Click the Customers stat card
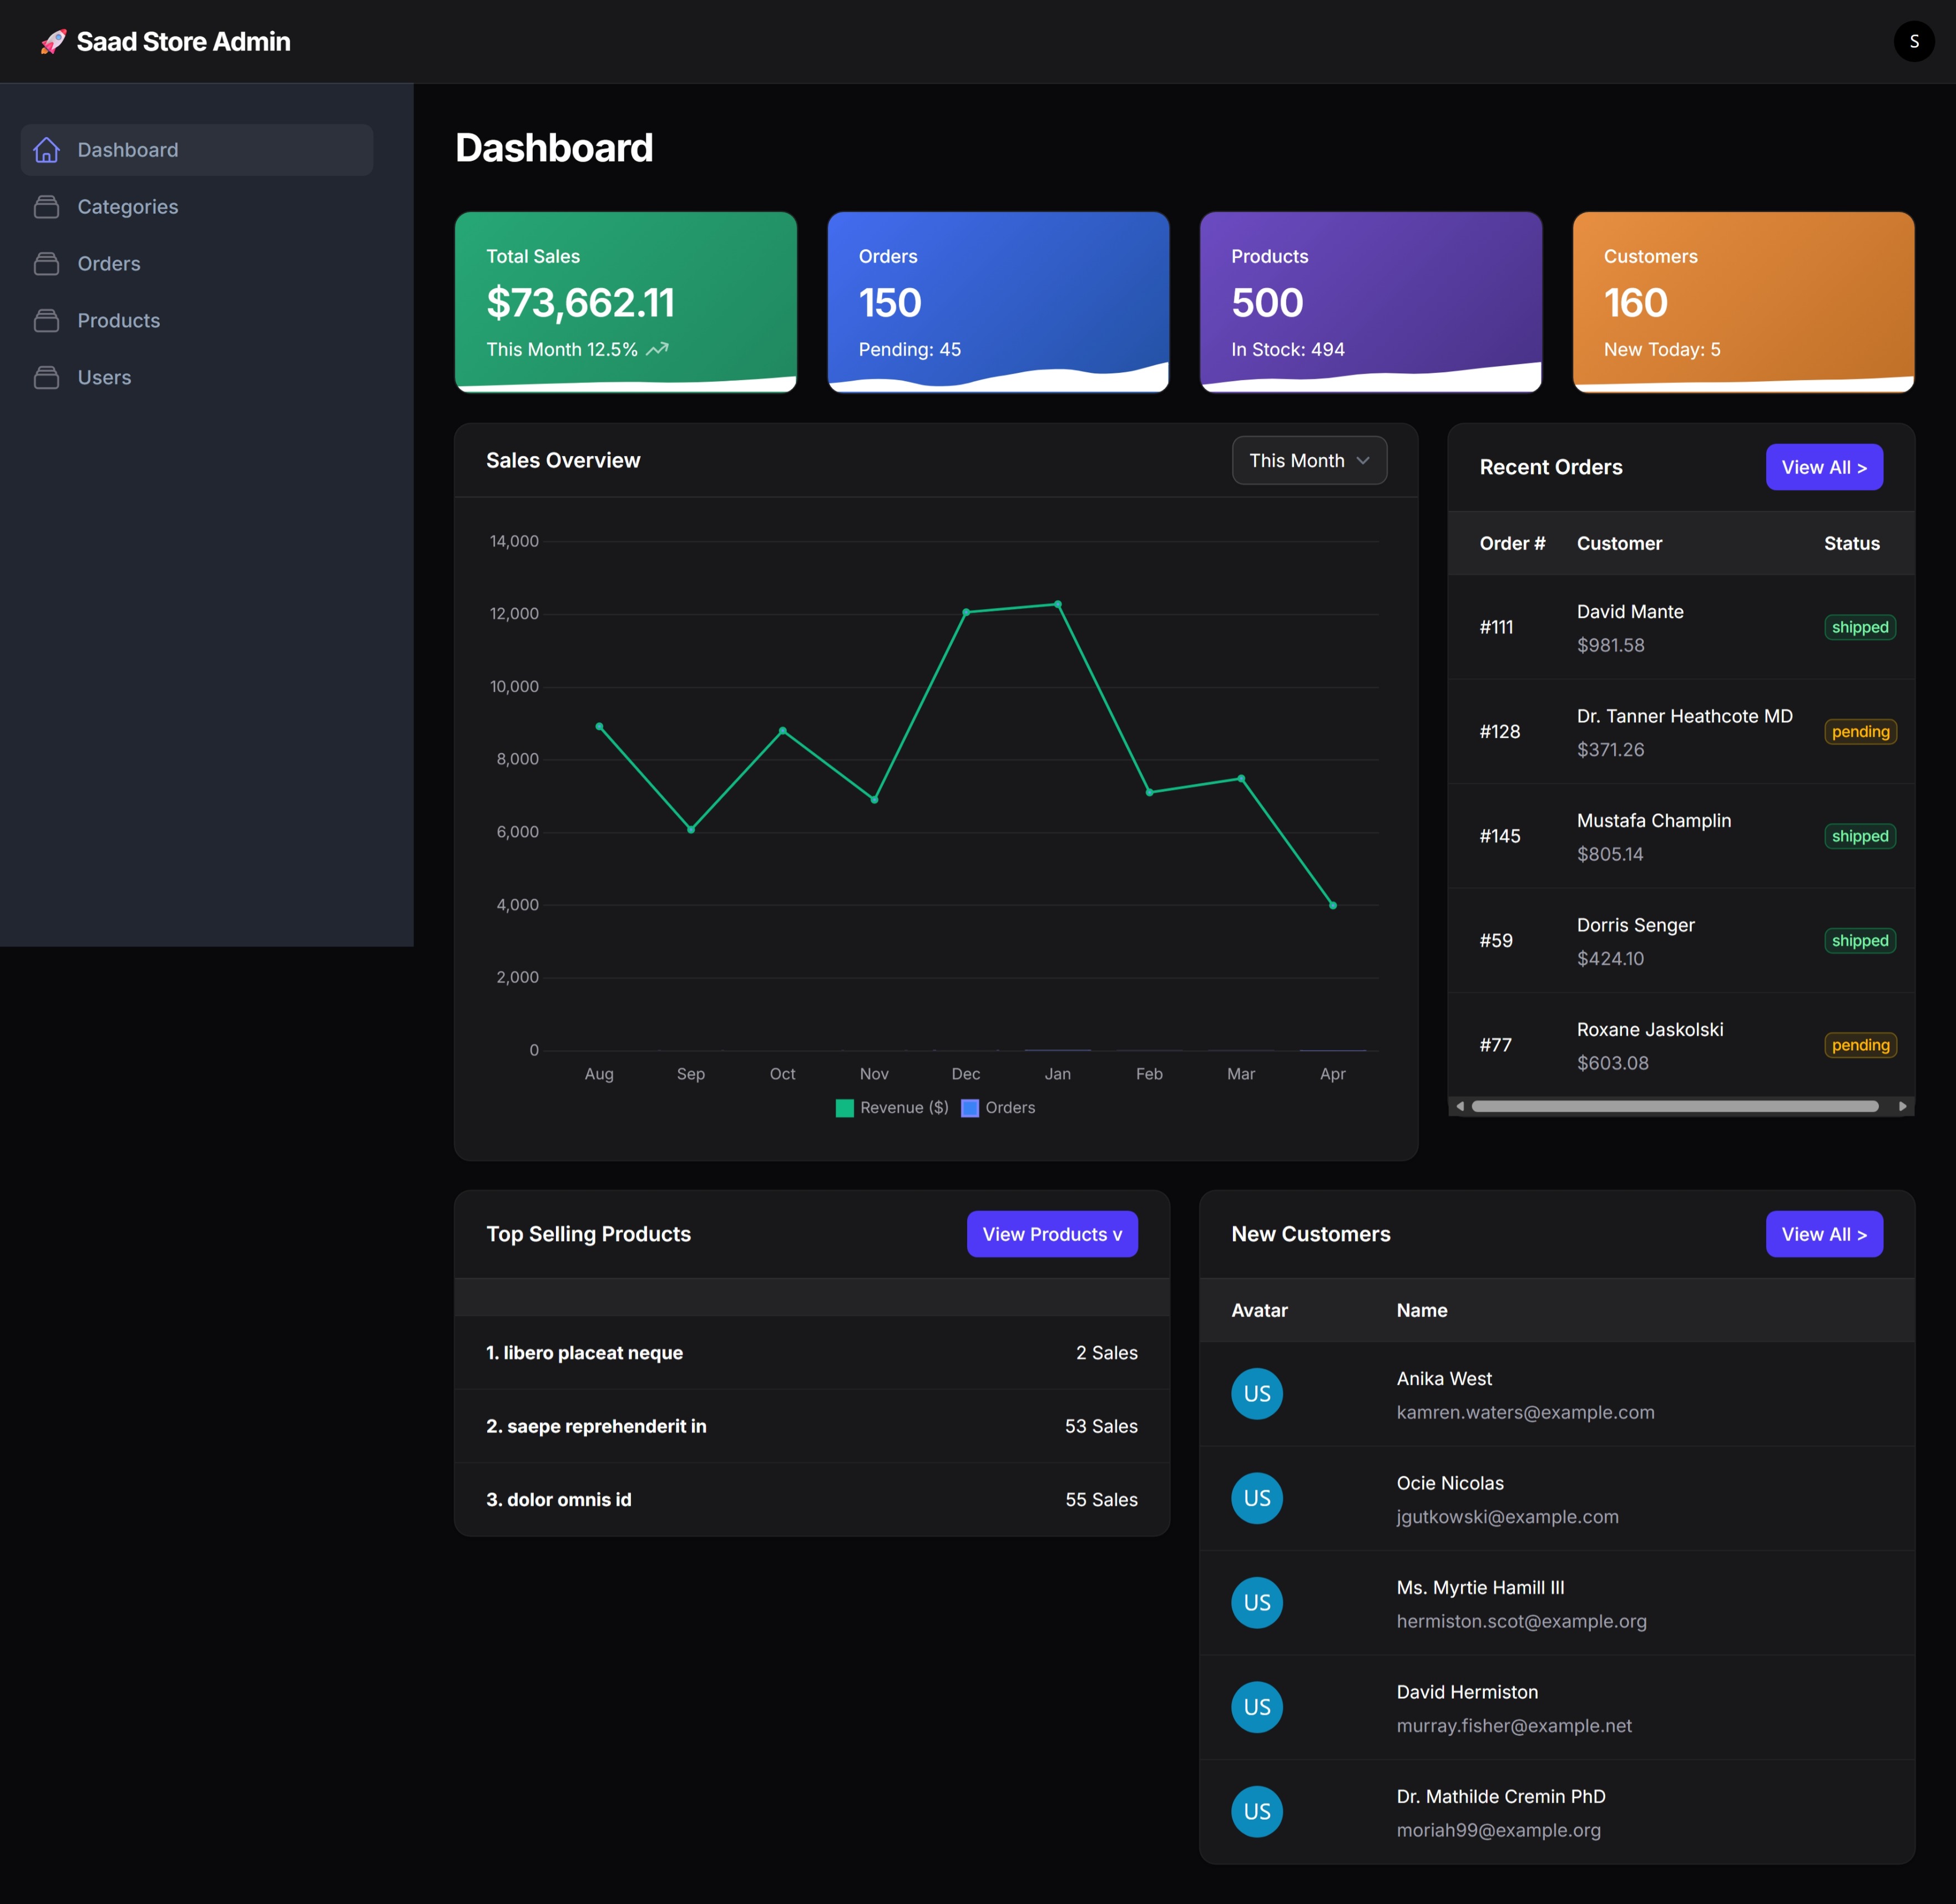This screenshot has width=1956, height=1904. (1743, 302)
